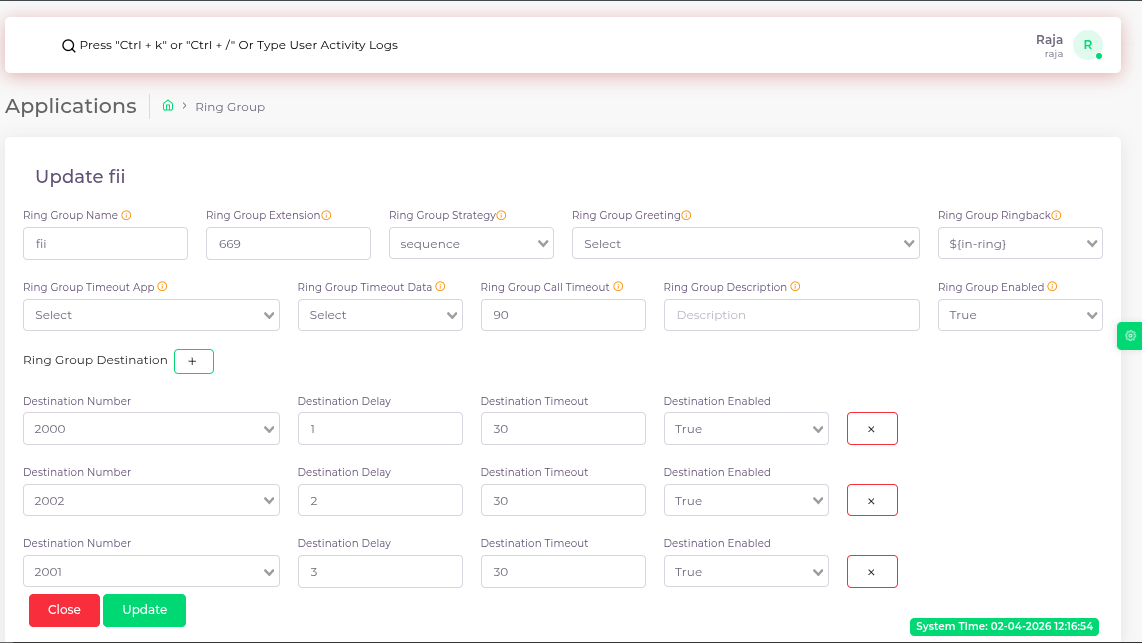Open the Ring Group Enabled dropdown

(1020, 315)
